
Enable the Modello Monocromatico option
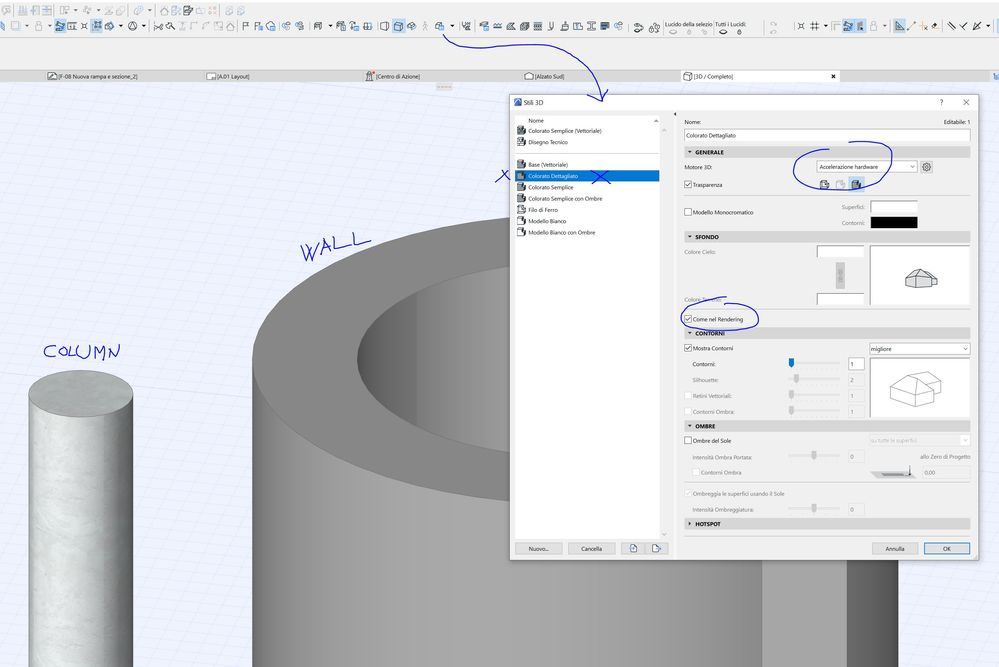point(687,211)
